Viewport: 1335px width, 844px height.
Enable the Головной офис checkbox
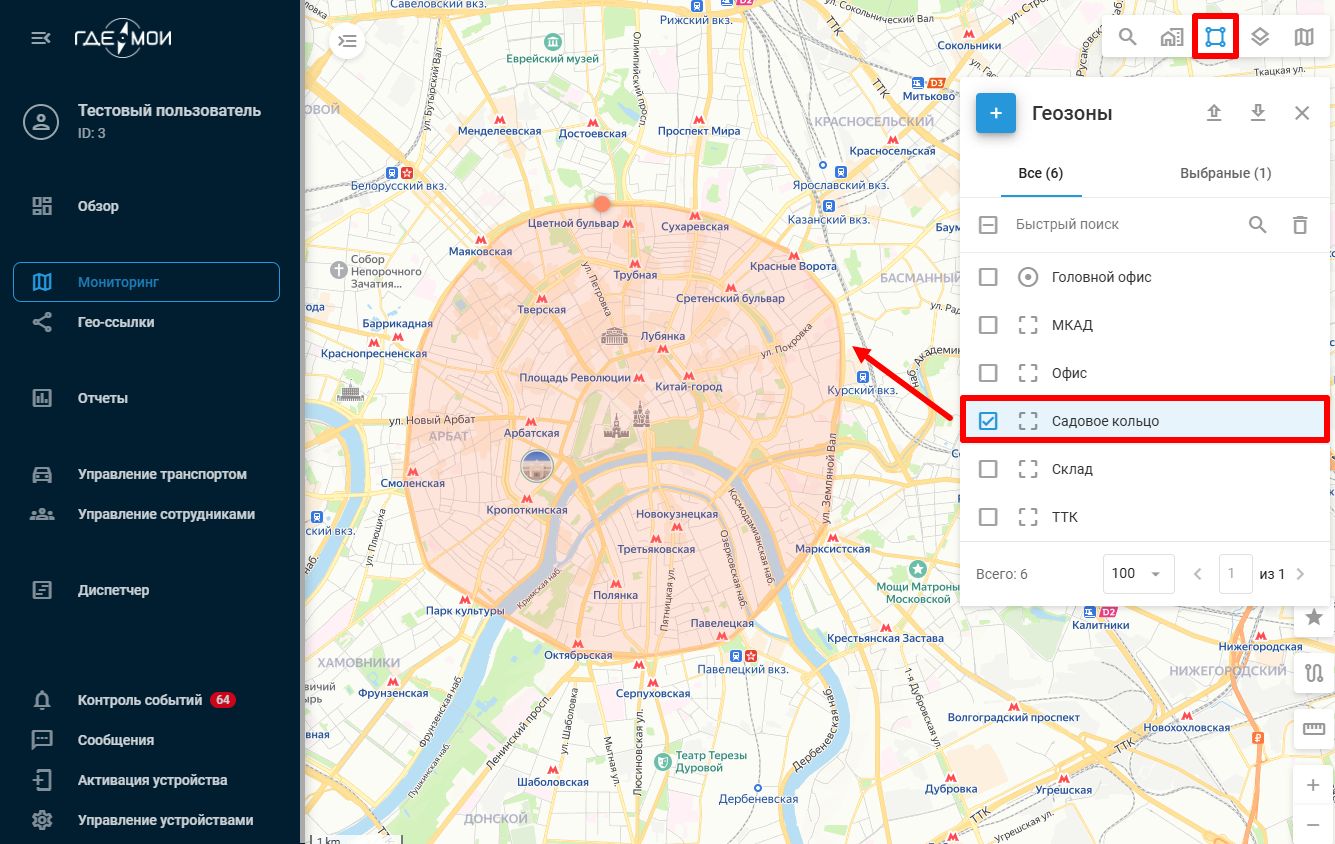[x=988, y=277]
